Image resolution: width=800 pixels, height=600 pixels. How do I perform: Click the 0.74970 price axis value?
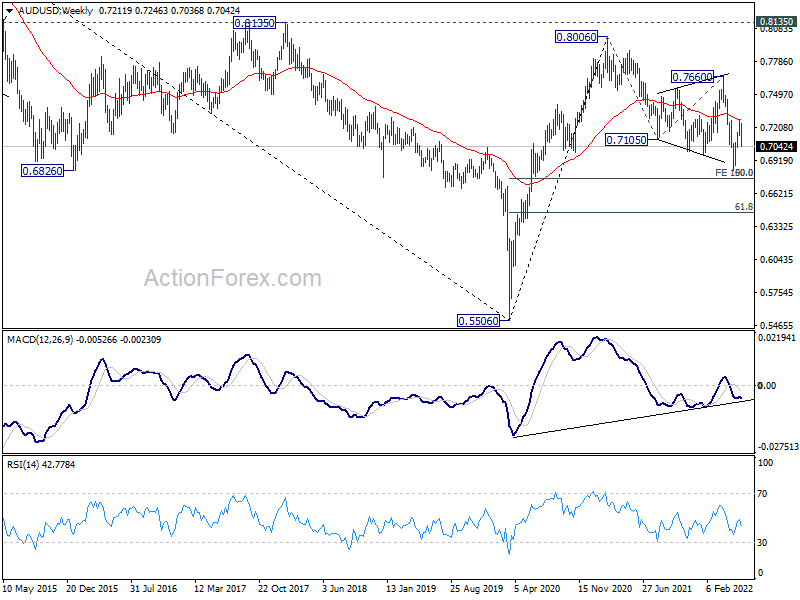pos(777,95)
